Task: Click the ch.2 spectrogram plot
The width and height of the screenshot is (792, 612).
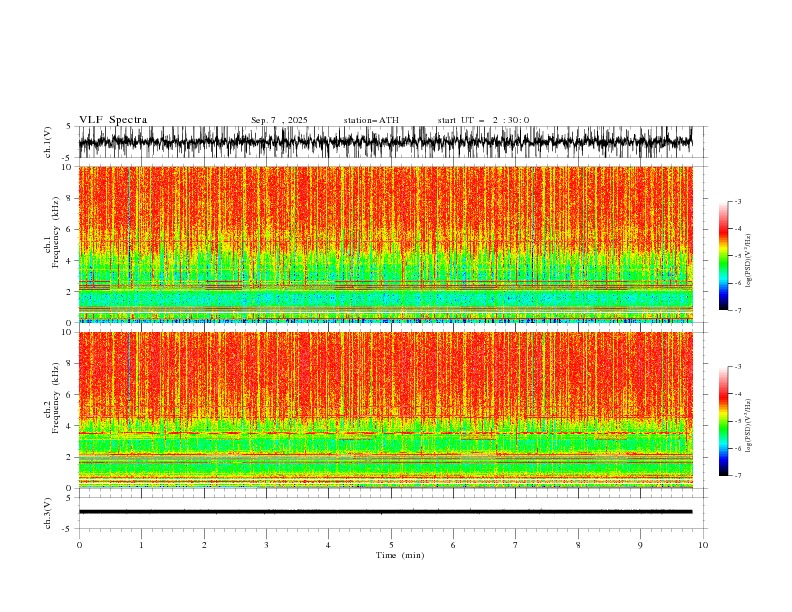Action: pos(386,410)
